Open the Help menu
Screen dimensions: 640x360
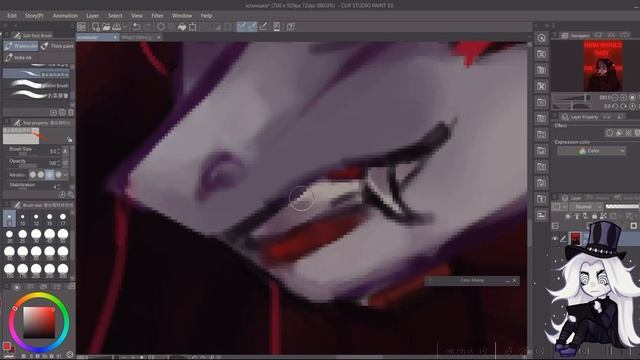pos(207,16)
